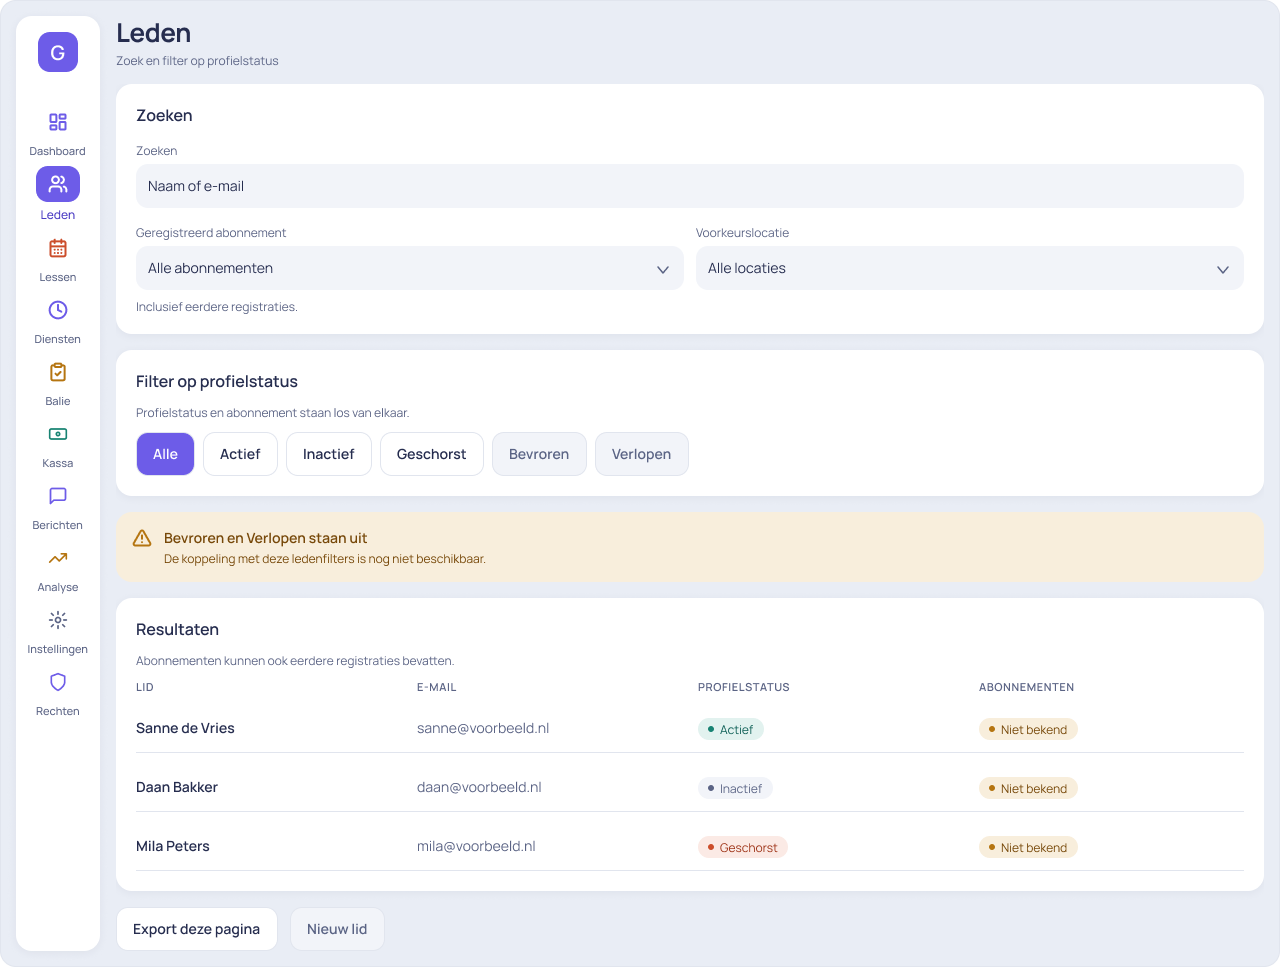Focus the Naam of e-mail search field

click(x=690, y=186)
